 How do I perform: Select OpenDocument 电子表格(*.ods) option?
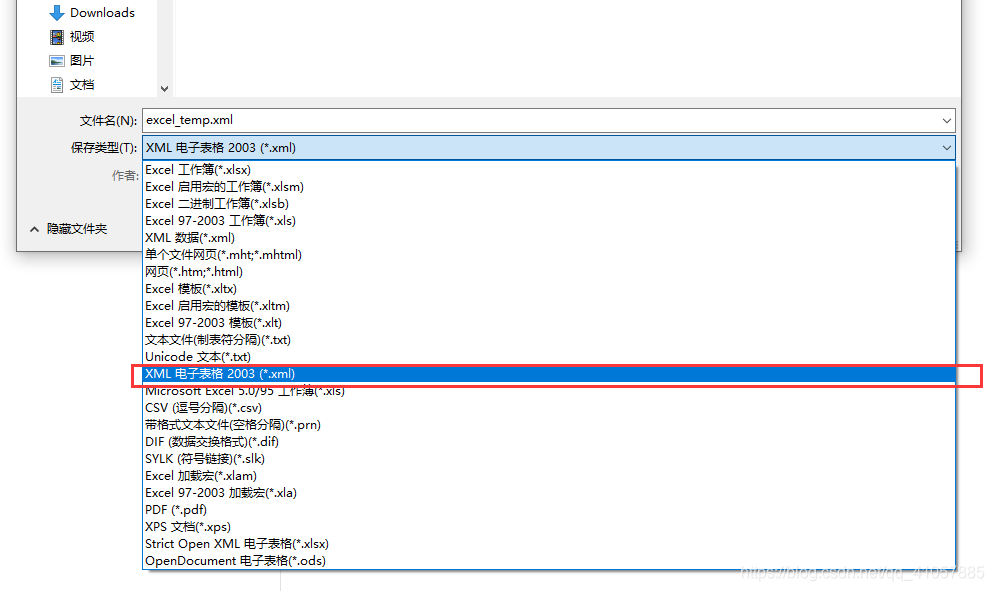(549, 561)
